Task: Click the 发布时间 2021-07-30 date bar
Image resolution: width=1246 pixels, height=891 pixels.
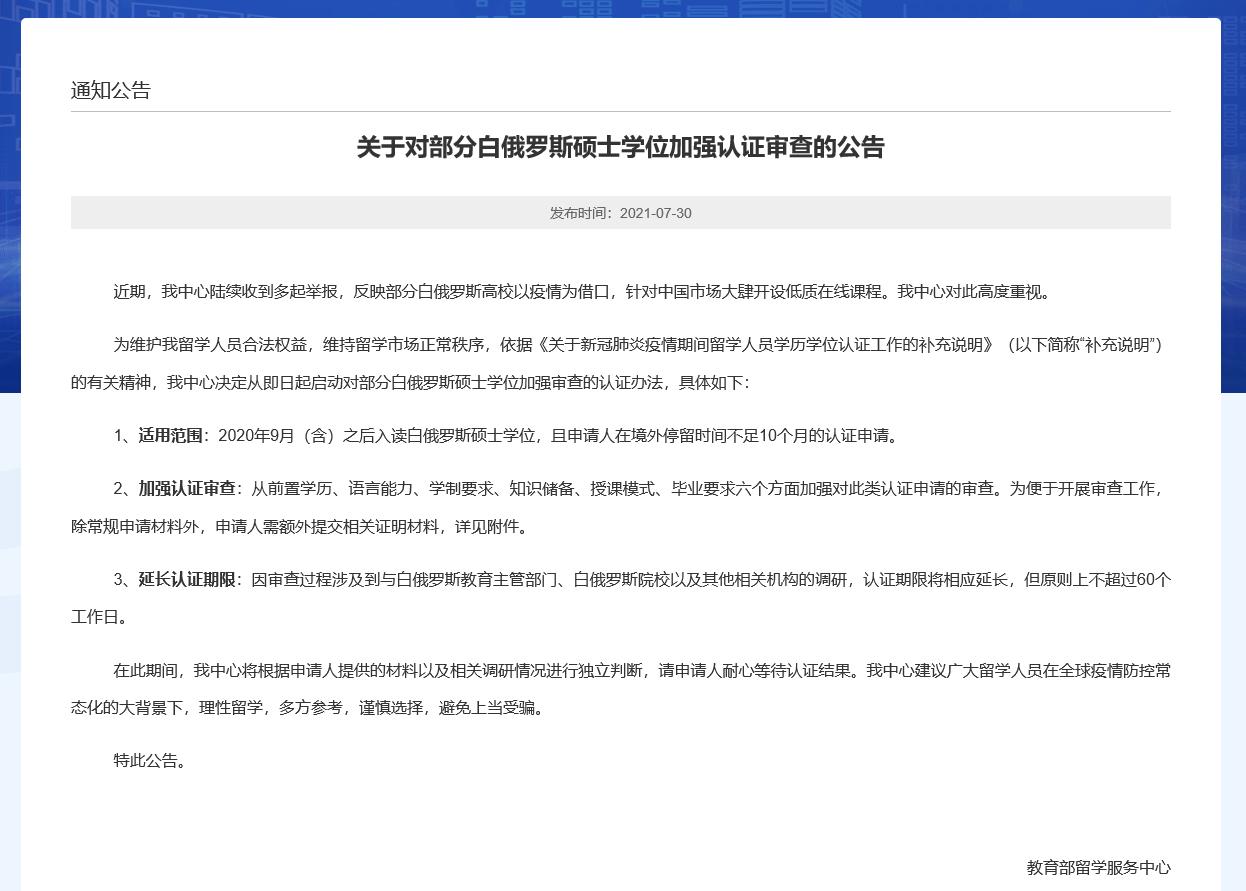Action: (620, 213)
